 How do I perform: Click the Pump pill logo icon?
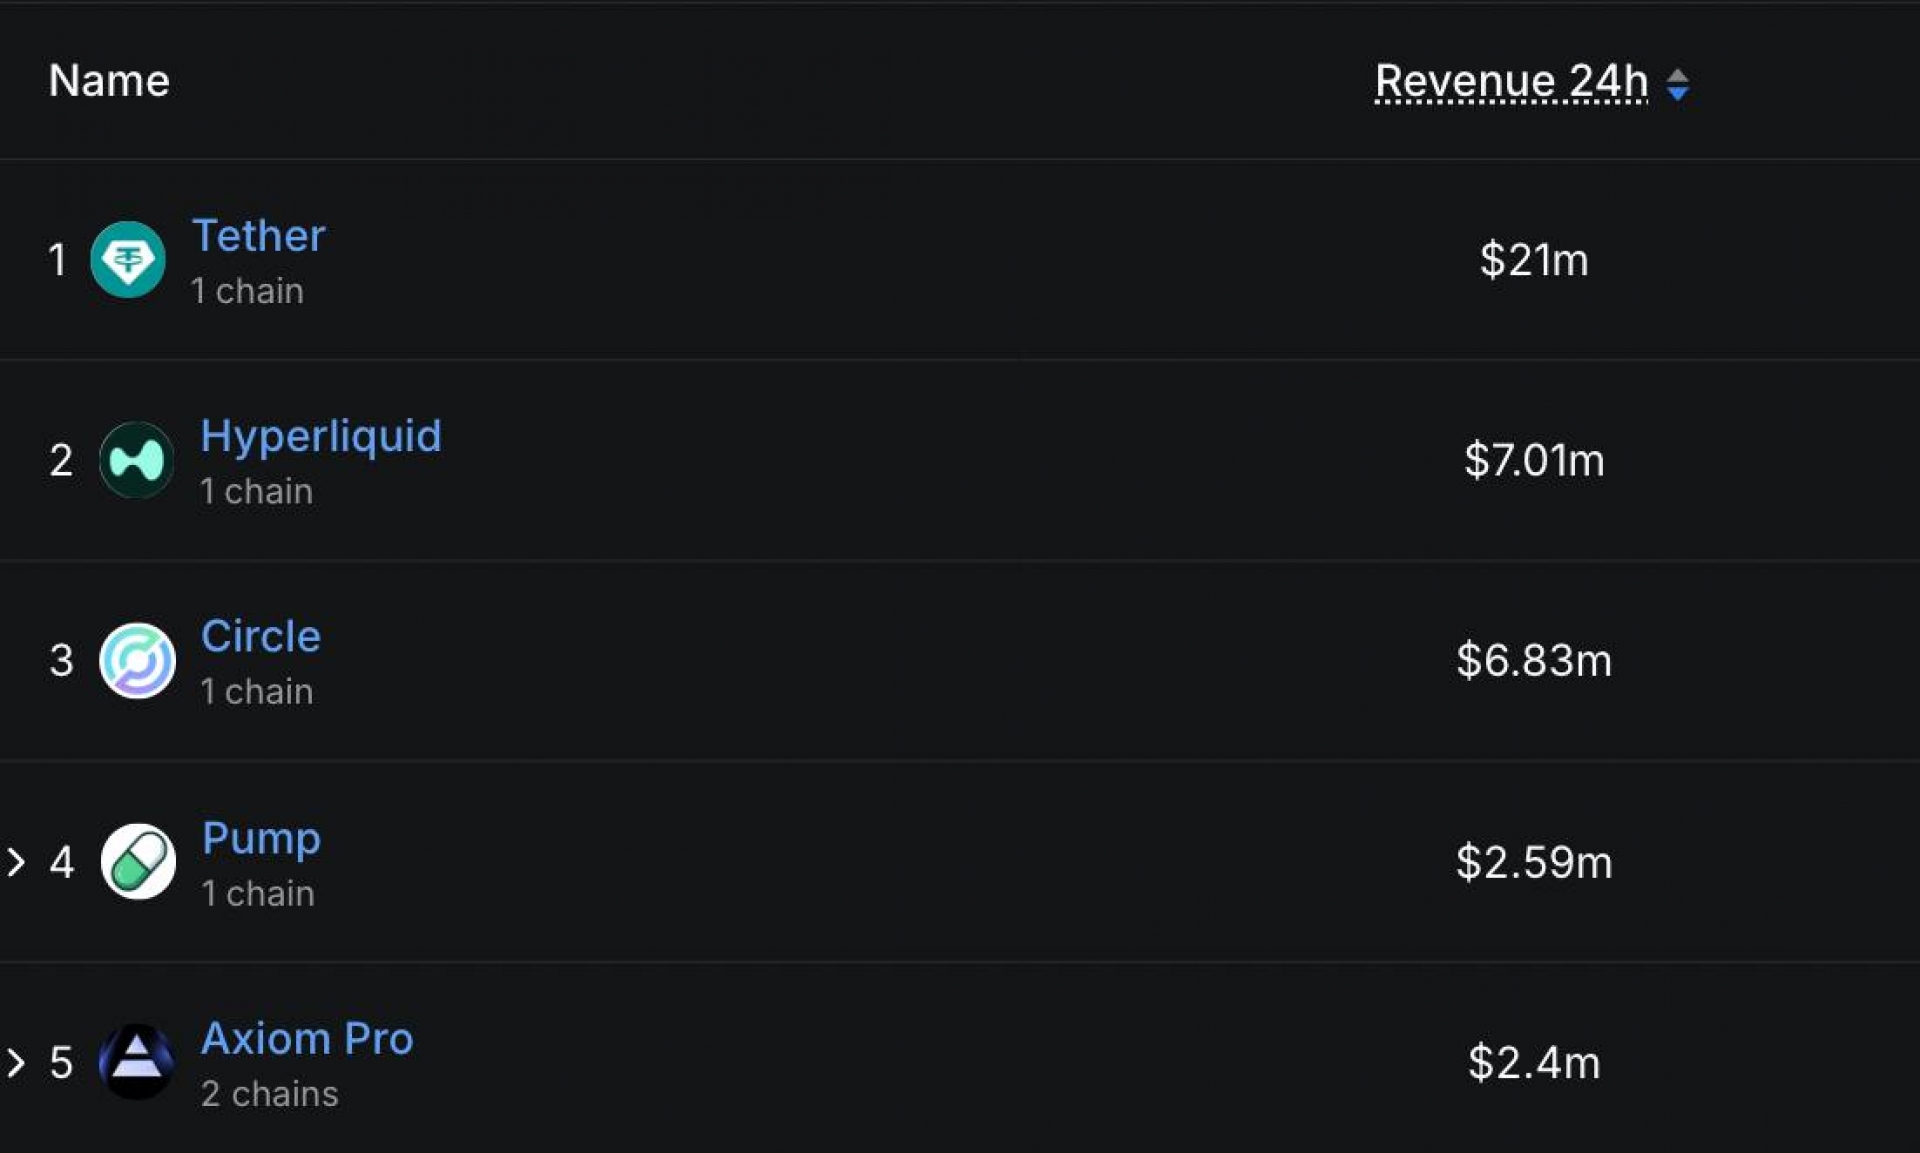click(x=138, y=862)
